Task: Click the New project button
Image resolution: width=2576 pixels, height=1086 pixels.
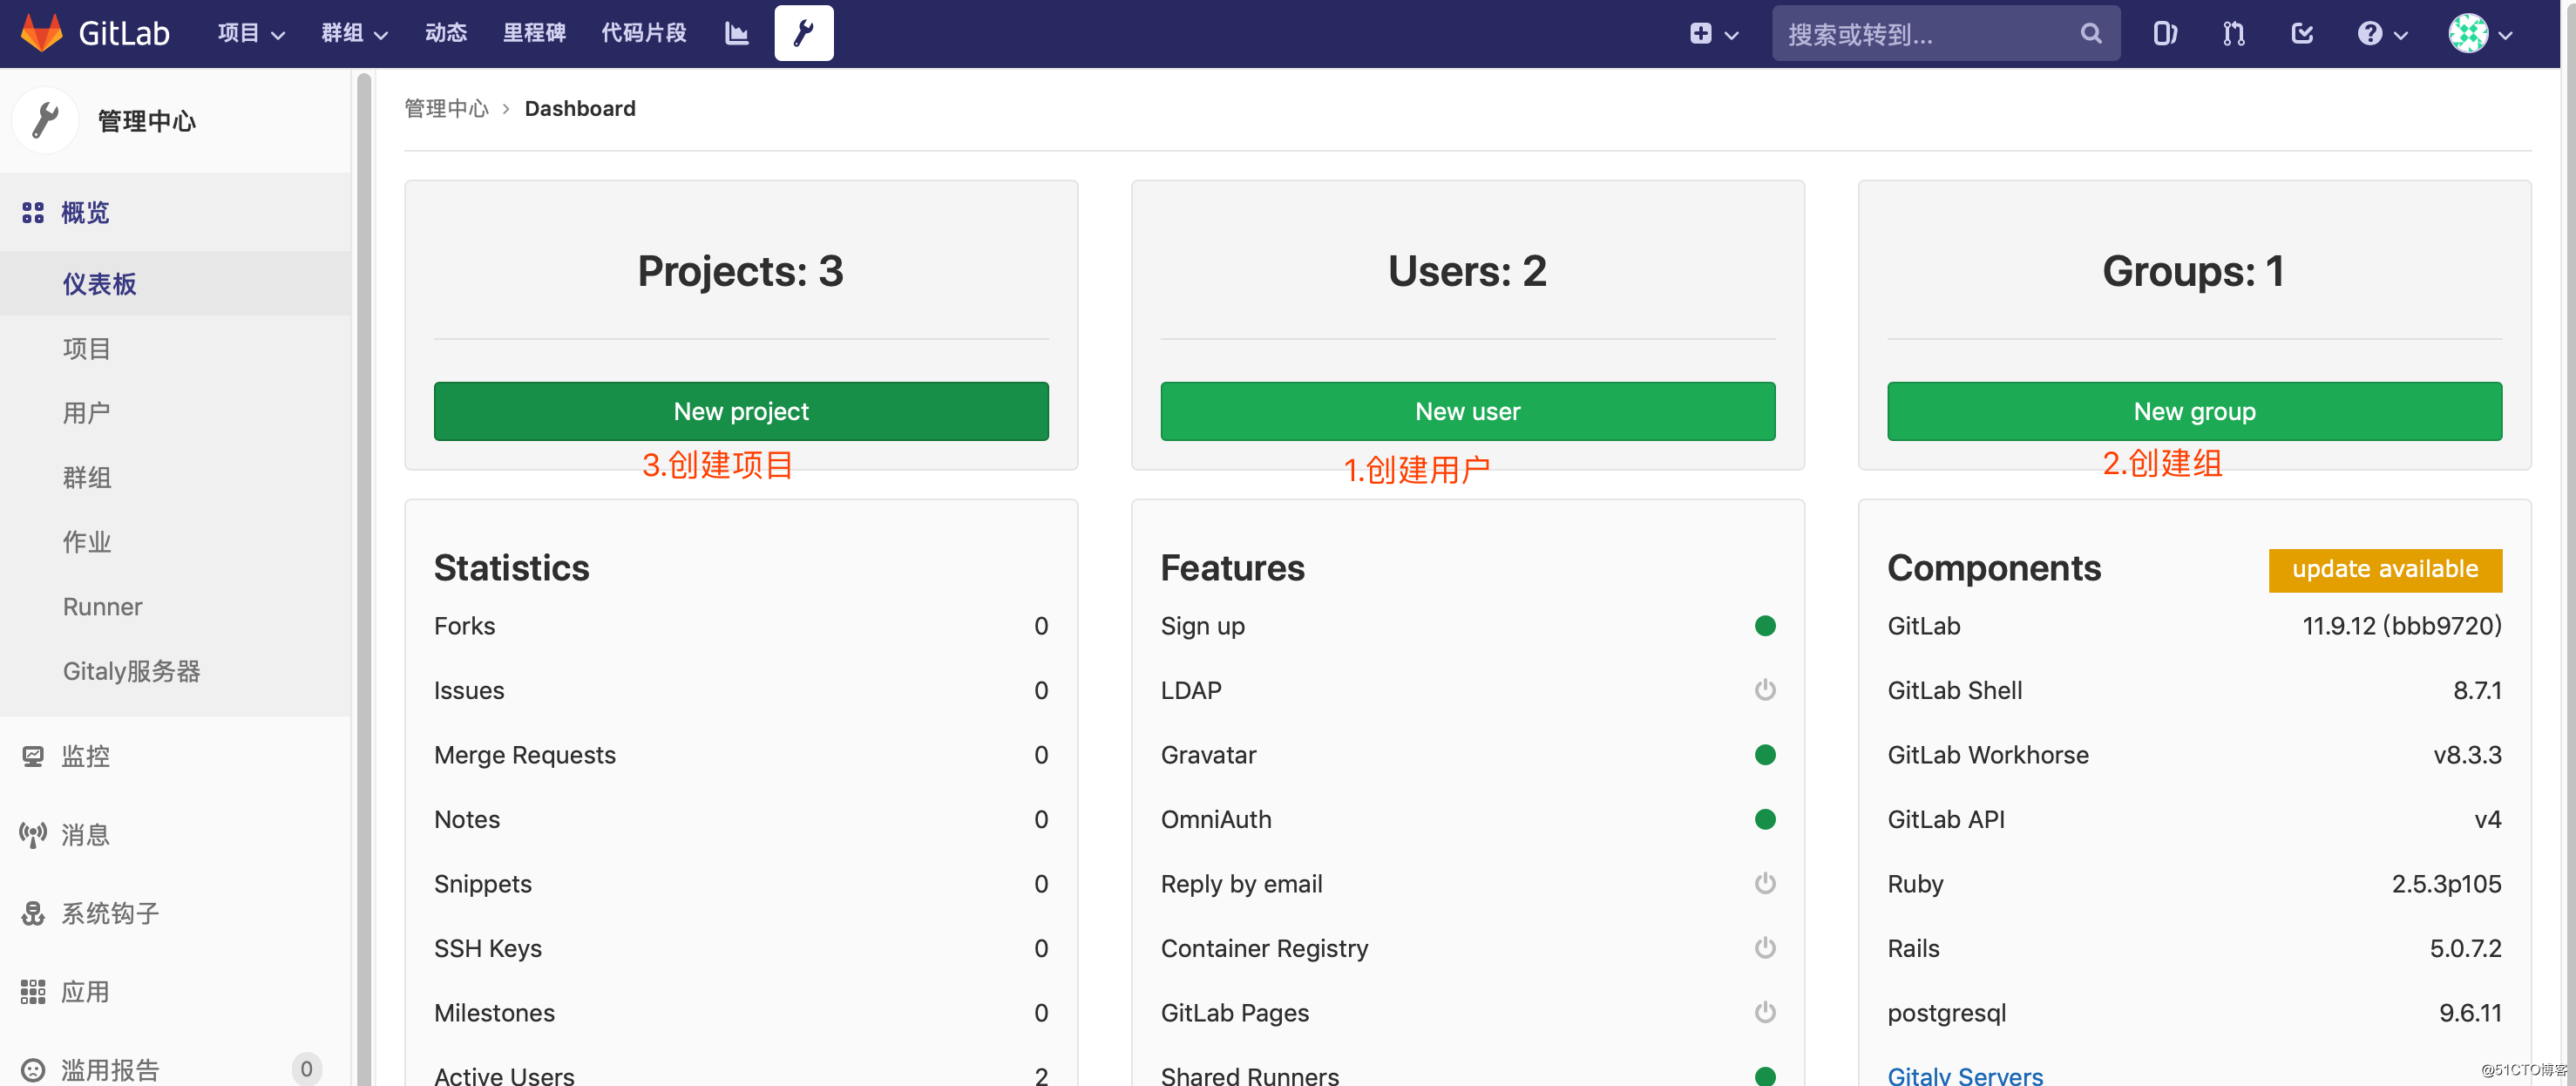Action: click(x=741, y=411)
